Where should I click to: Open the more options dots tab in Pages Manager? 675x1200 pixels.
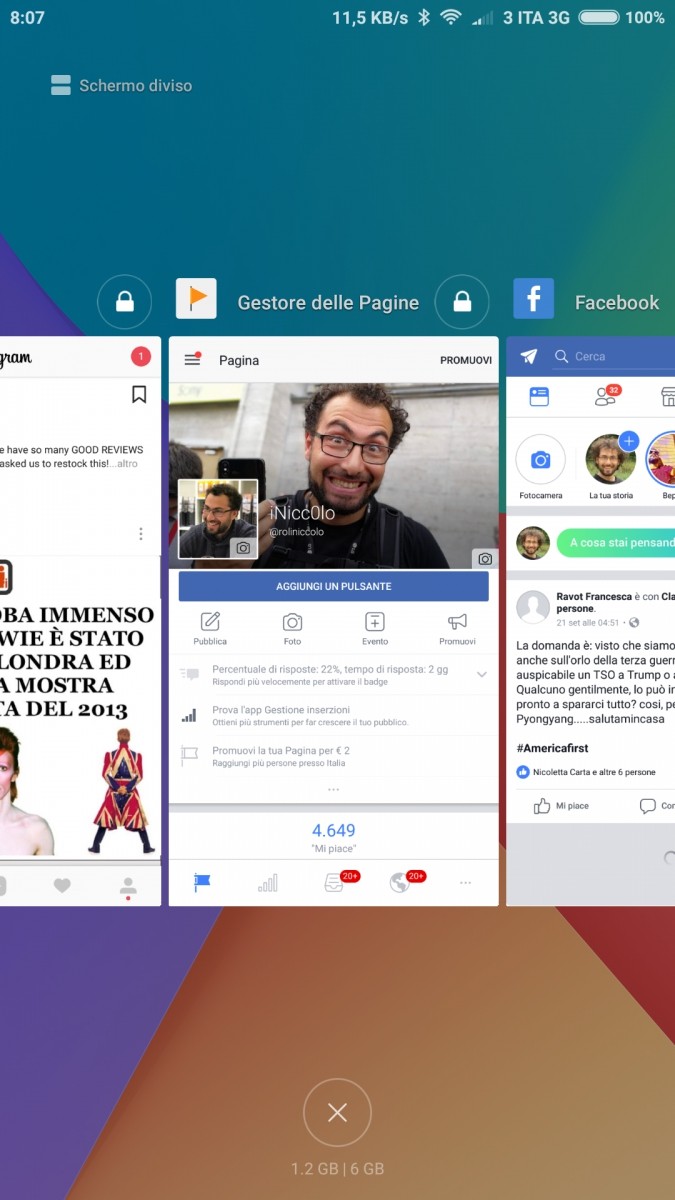465,883
